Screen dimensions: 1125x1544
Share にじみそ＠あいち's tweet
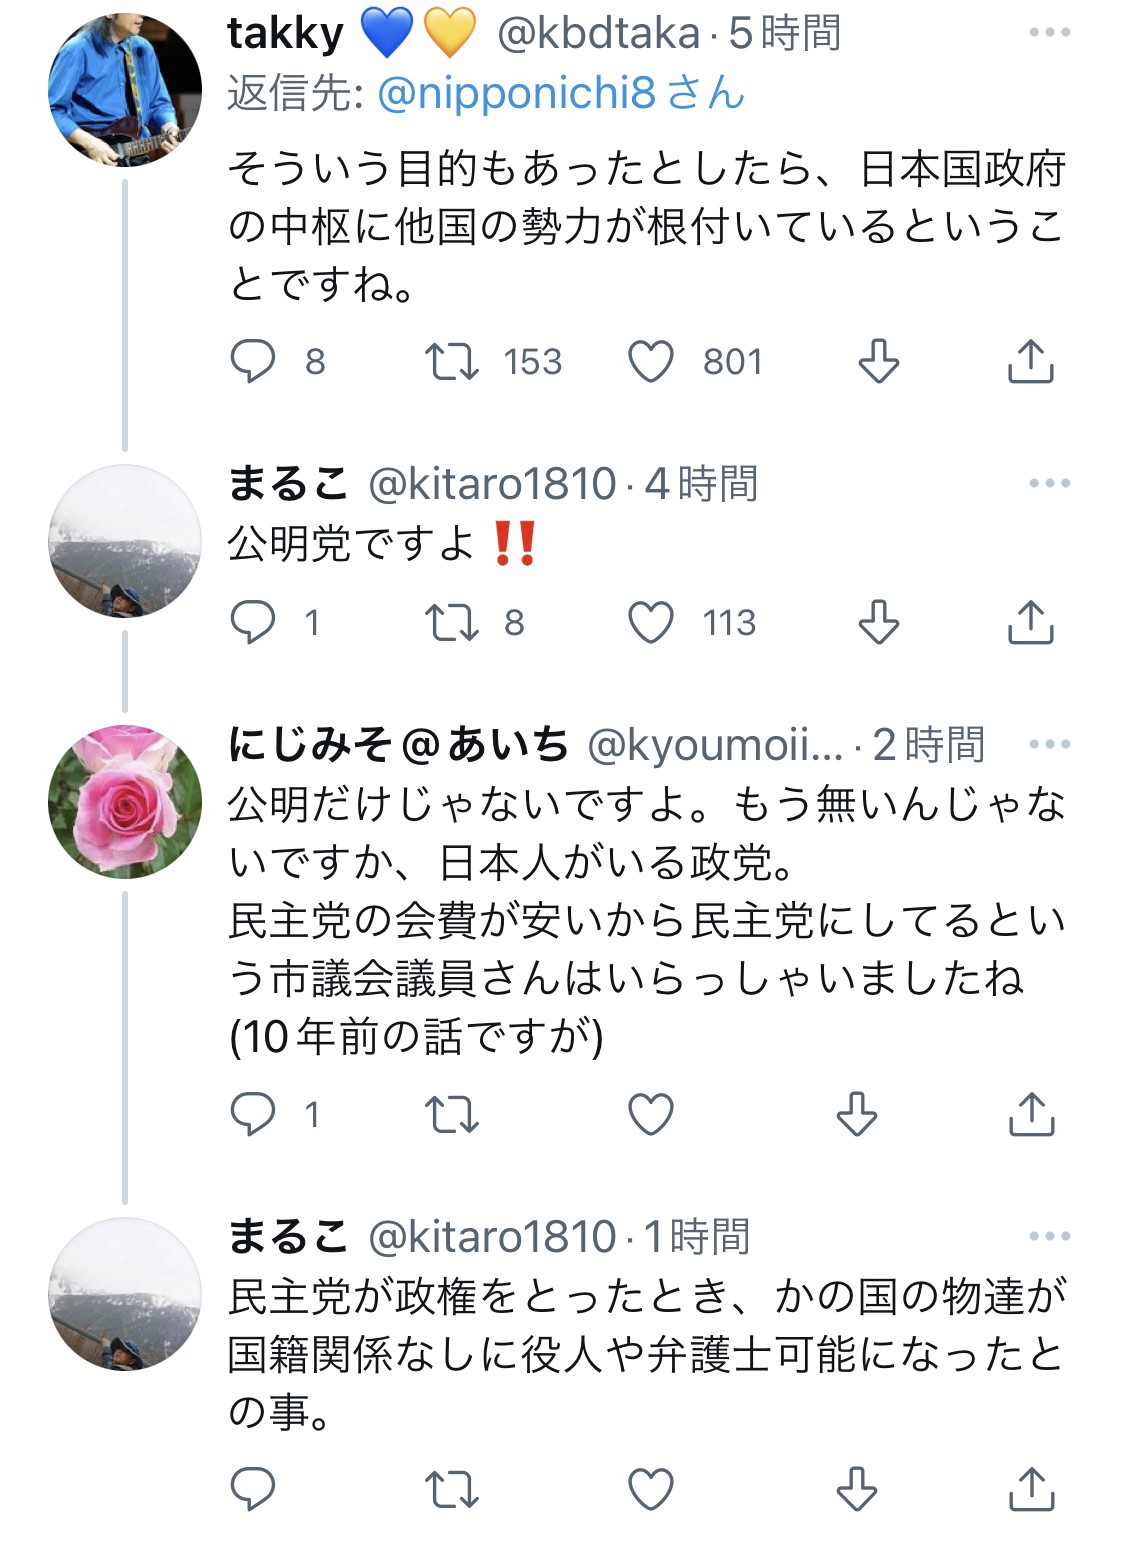click(1030, 1114)
